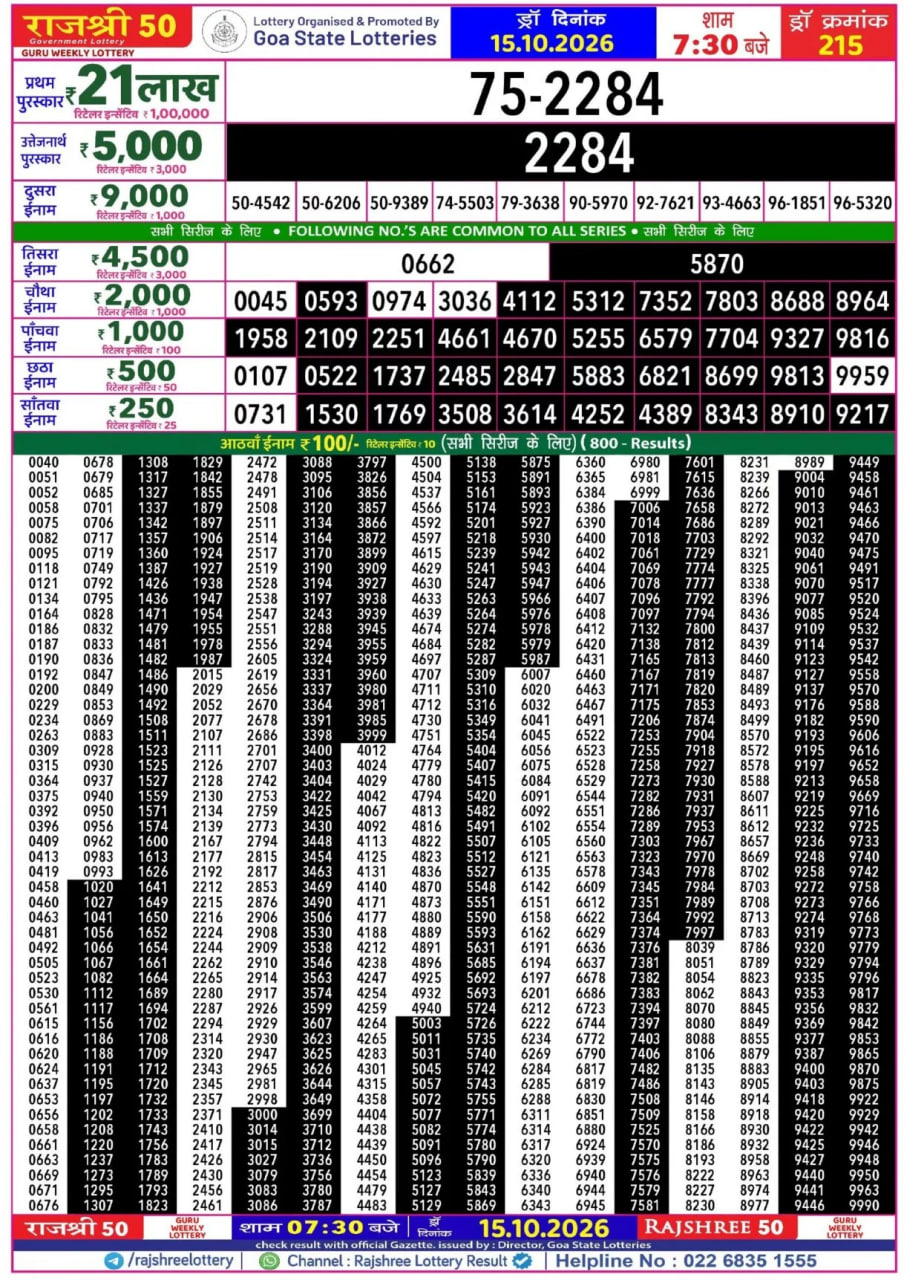Select first prize number 75-2284
This screenshot has height=1280, width=904.
pyautogui.click(x=566, y=95)
